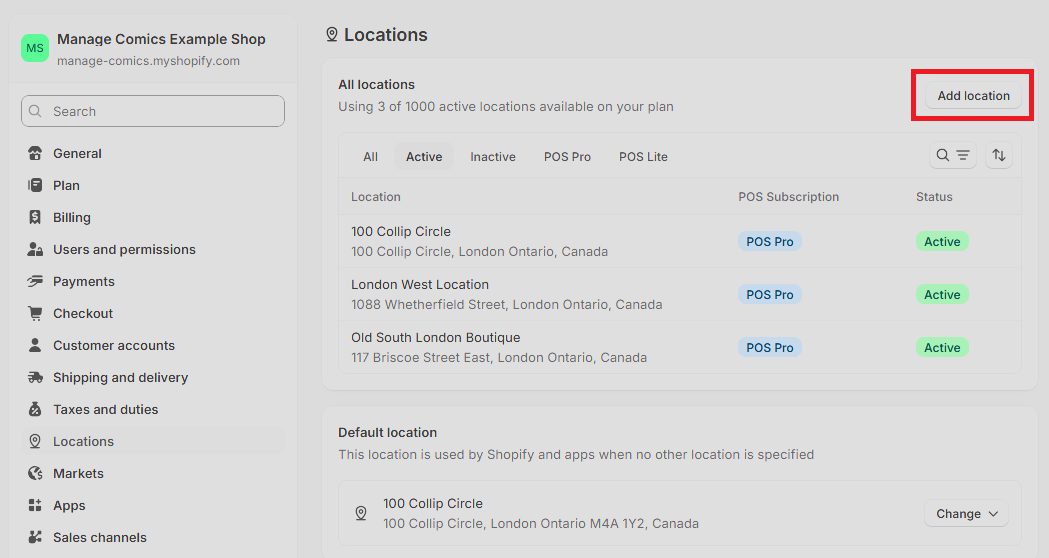This screenshot has width=1049, height=558.
Task: Open General settings store icon
Action: point(35,153)
